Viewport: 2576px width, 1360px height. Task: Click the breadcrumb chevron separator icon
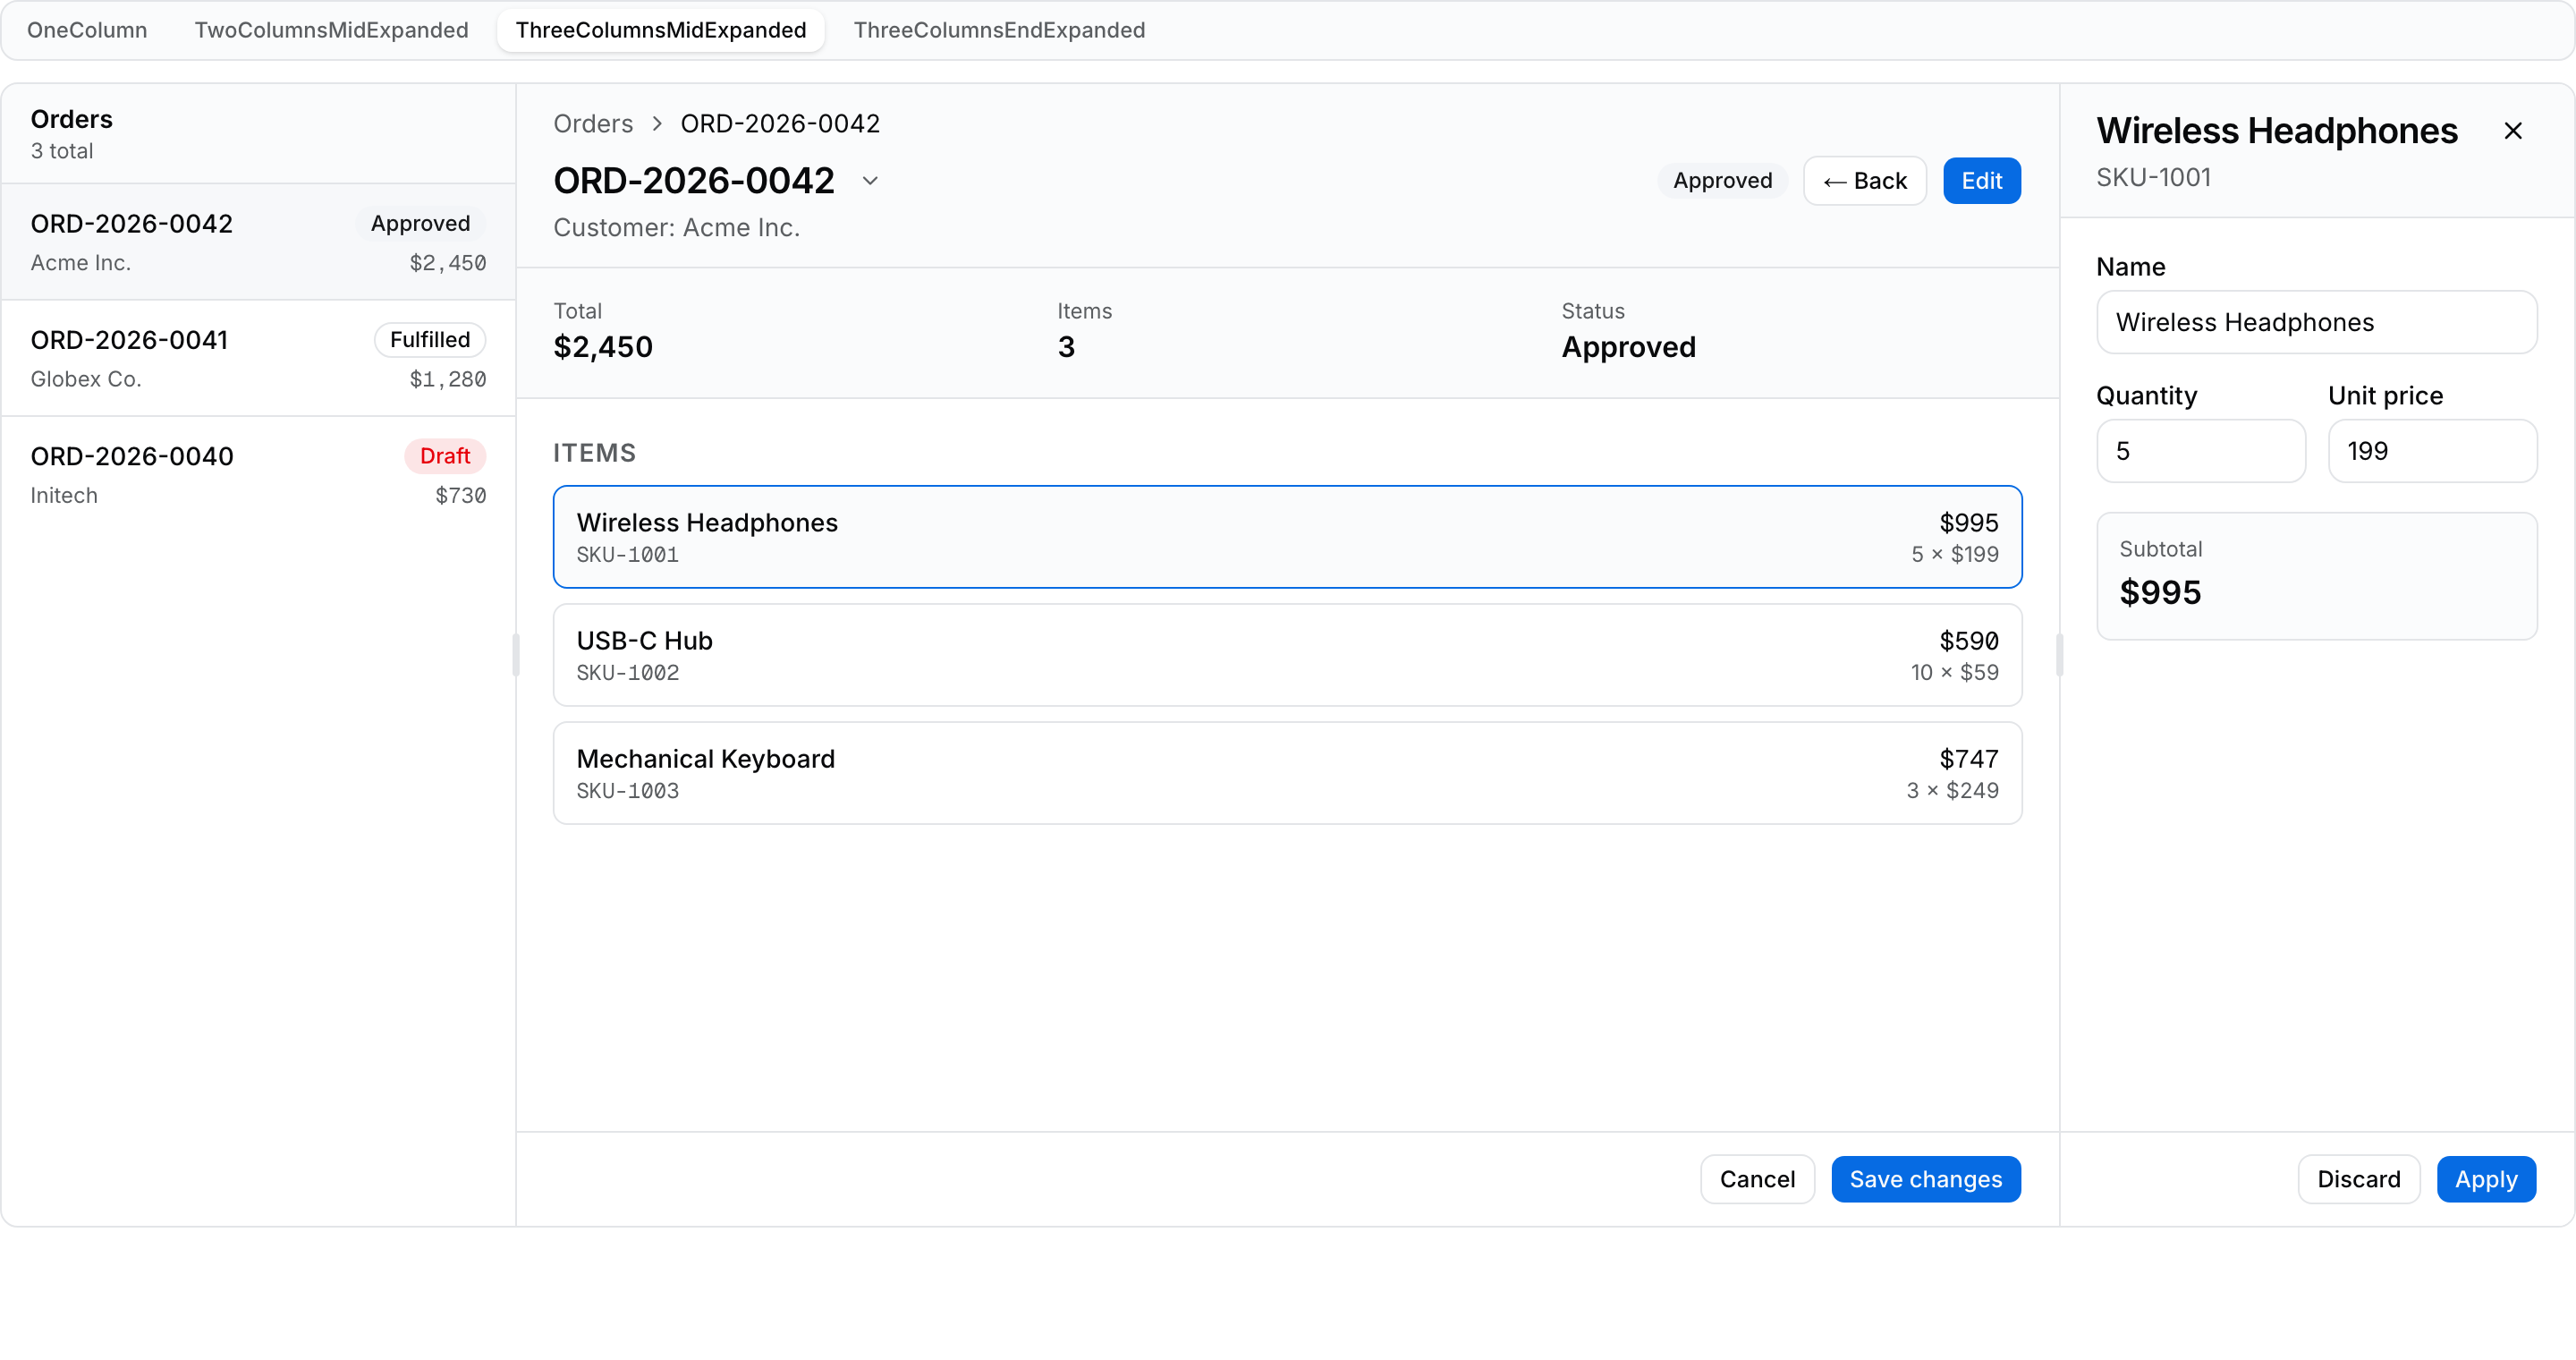pyautogui.click(x=657, y=124)
